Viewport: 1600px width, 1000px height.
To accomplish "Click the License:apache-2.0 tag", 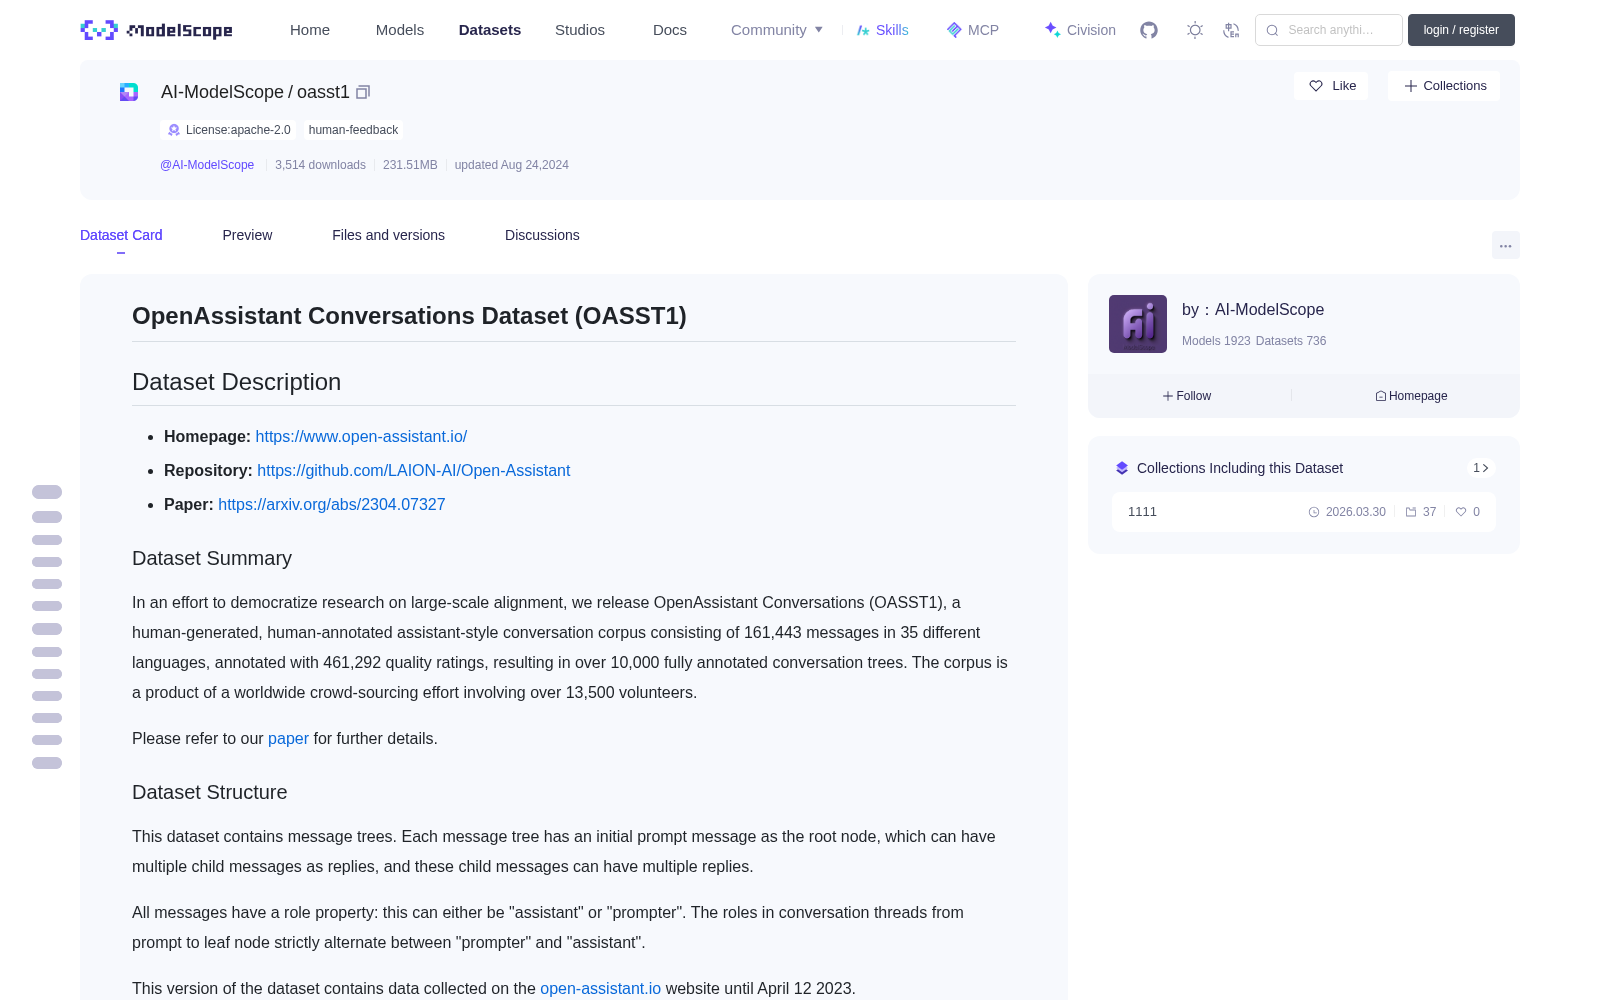I will tap(229, 130).
